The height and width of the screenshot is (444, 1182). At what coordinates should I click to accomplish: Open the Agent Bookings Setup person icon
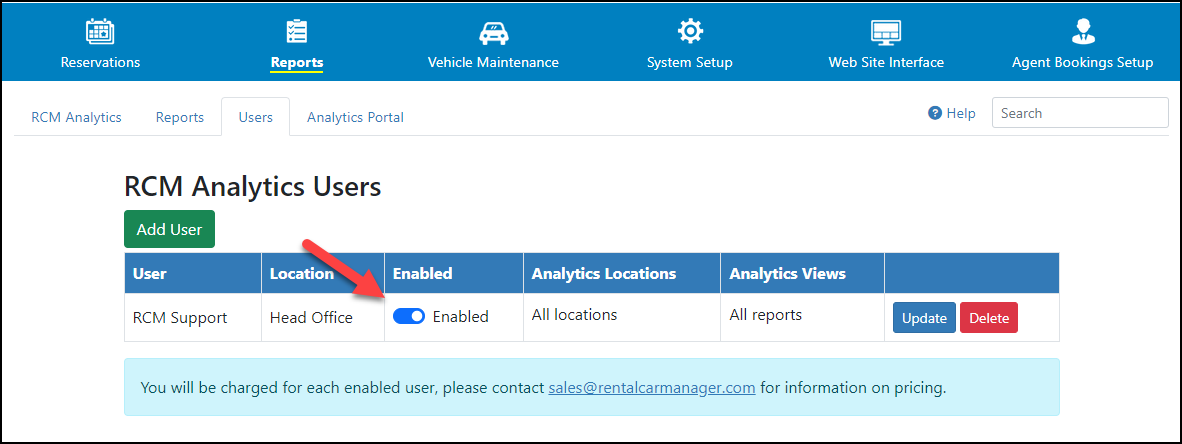pyautogui.click(x=1082, y=32)
